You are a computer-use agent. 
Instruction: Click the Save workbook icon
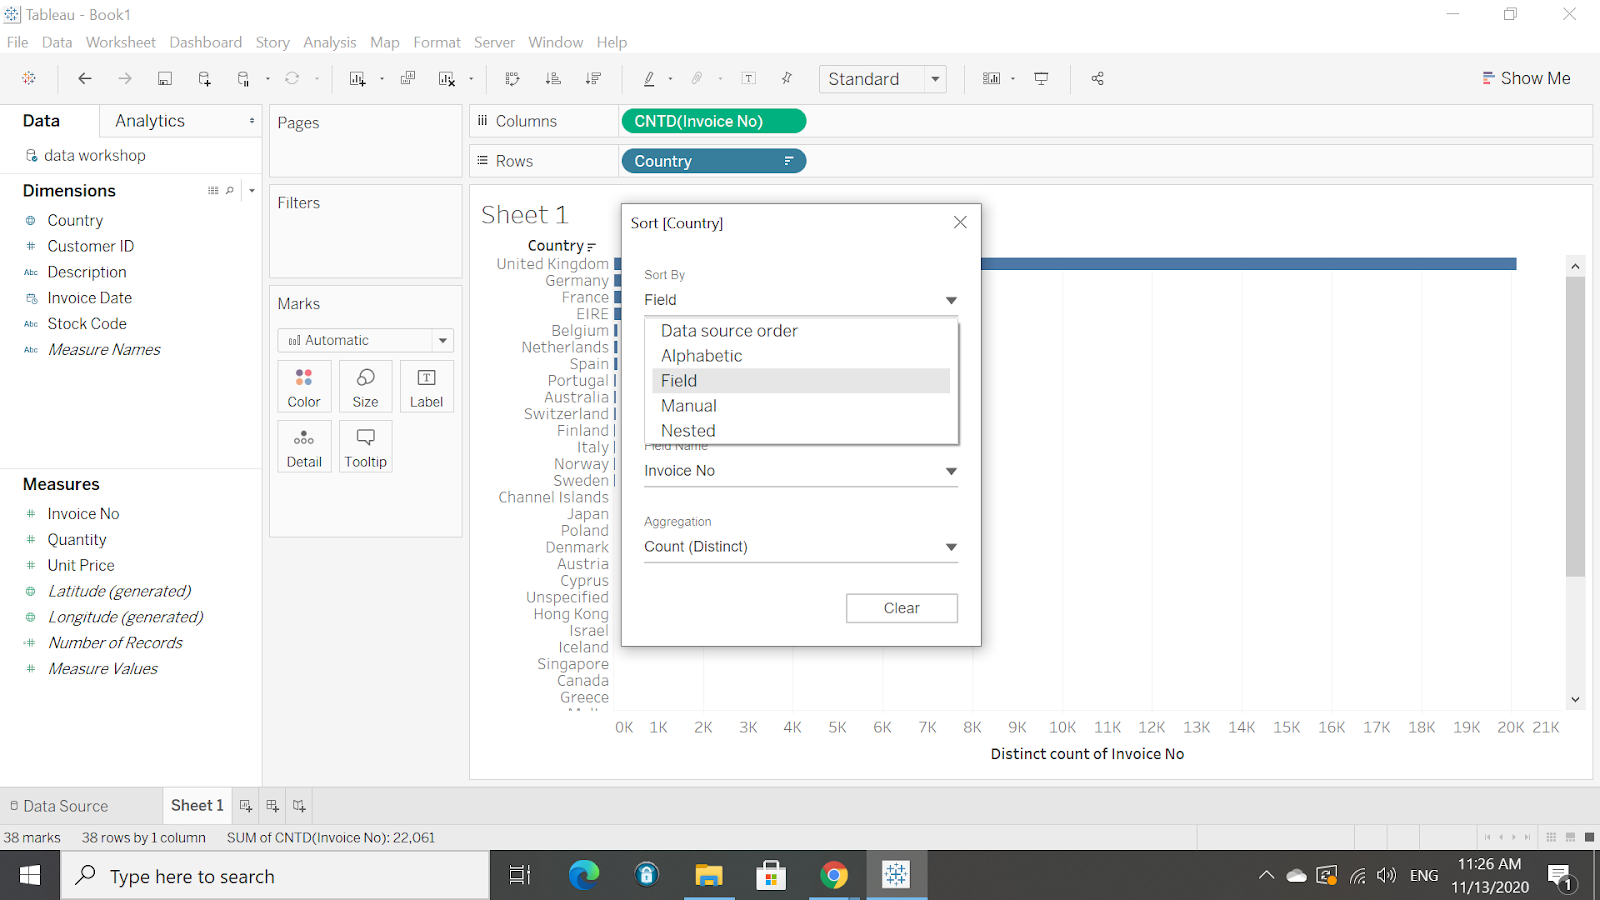(164, 78)
